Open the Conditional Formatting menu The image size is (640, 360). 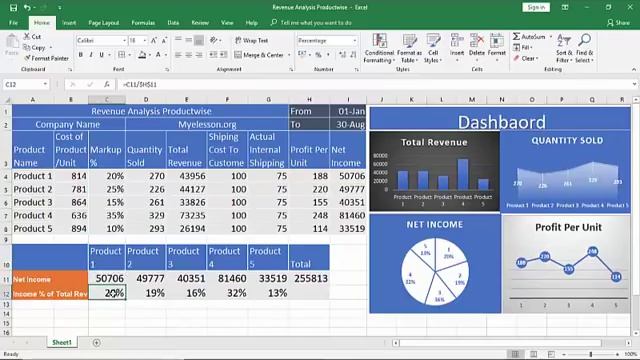coord(379,49)
